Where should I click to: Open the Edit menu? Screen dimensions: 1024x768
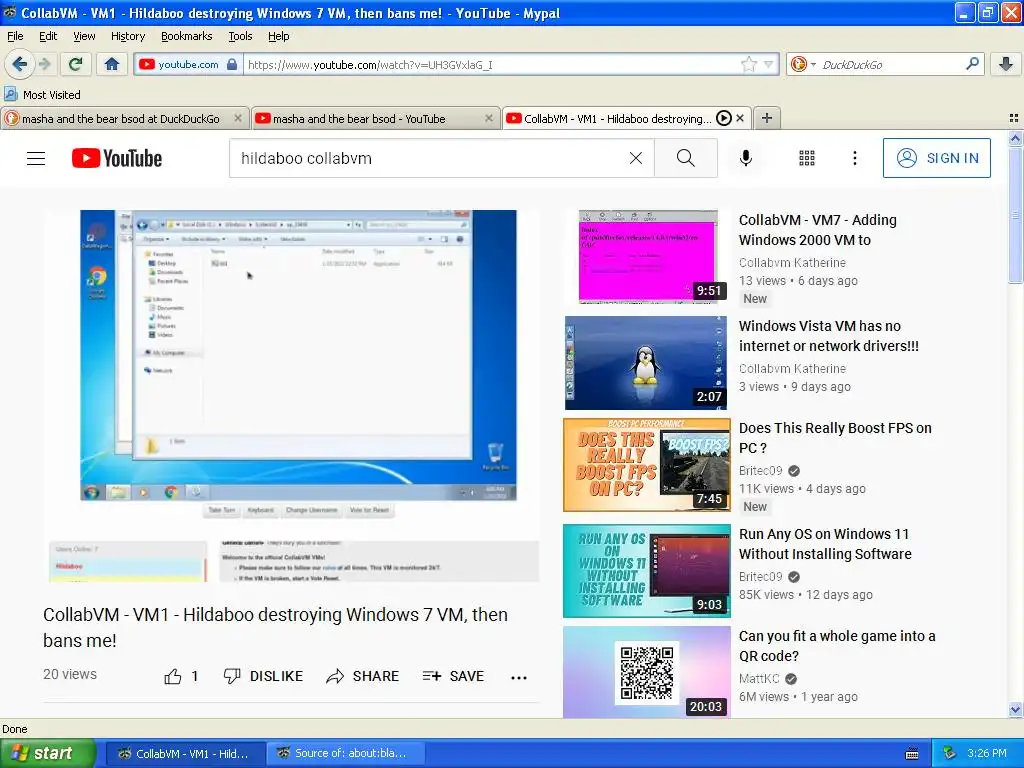(48, 36)
